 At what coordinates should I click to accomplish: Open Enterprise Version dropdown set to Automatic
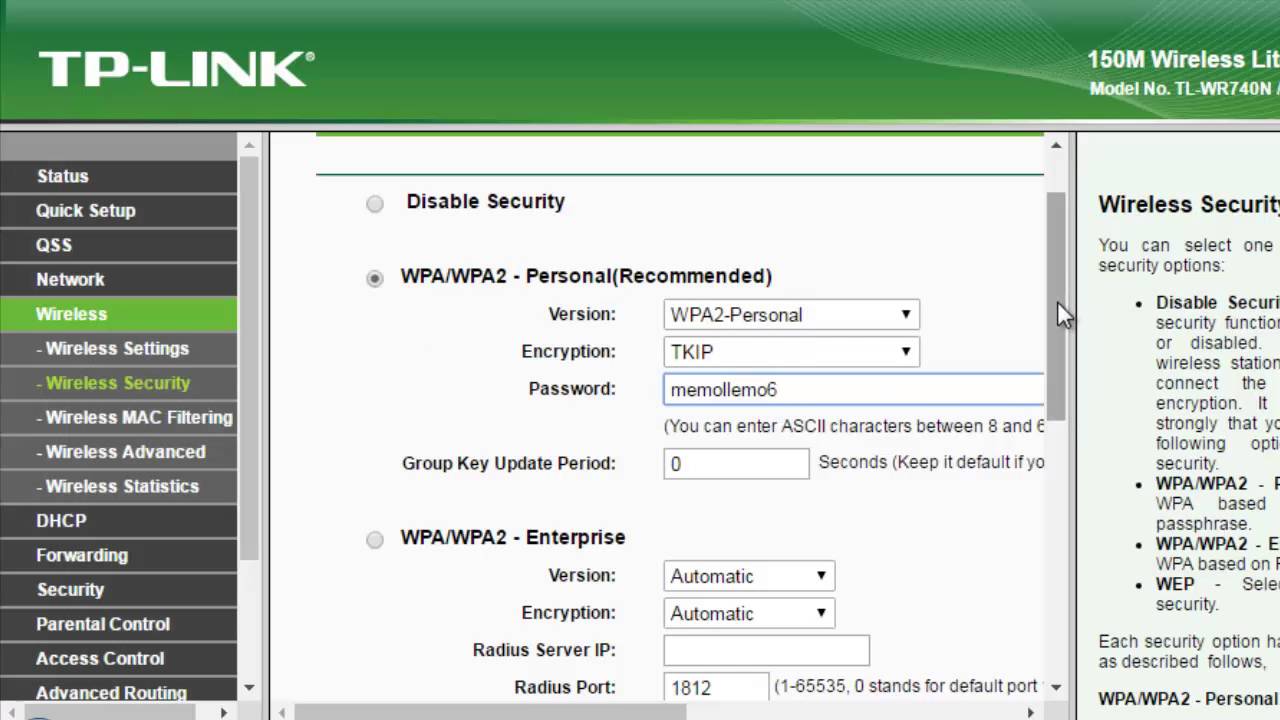tap(749, 576)
